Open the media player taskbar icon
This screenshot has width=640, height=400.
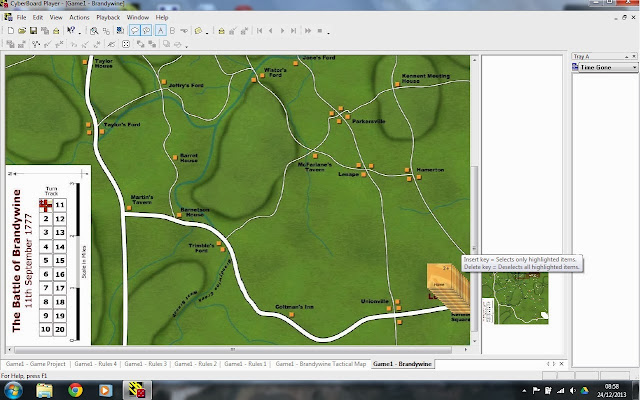click(x=105, y=391)
